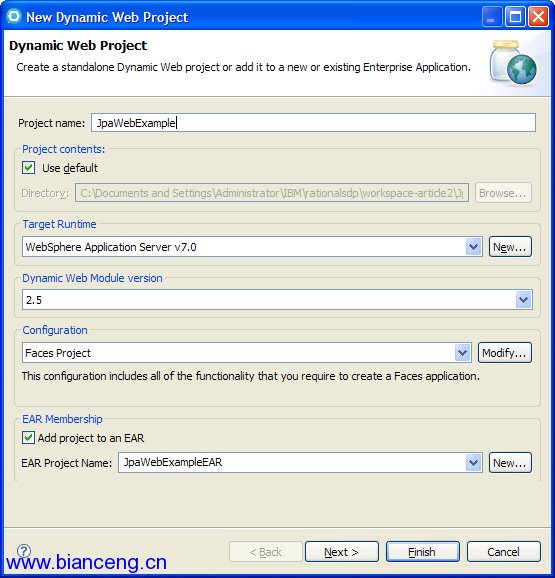Expand Dynamic Web Module version dropdown
The height and width of the screenshot is (578, 555).
click(x=523, y=299)
